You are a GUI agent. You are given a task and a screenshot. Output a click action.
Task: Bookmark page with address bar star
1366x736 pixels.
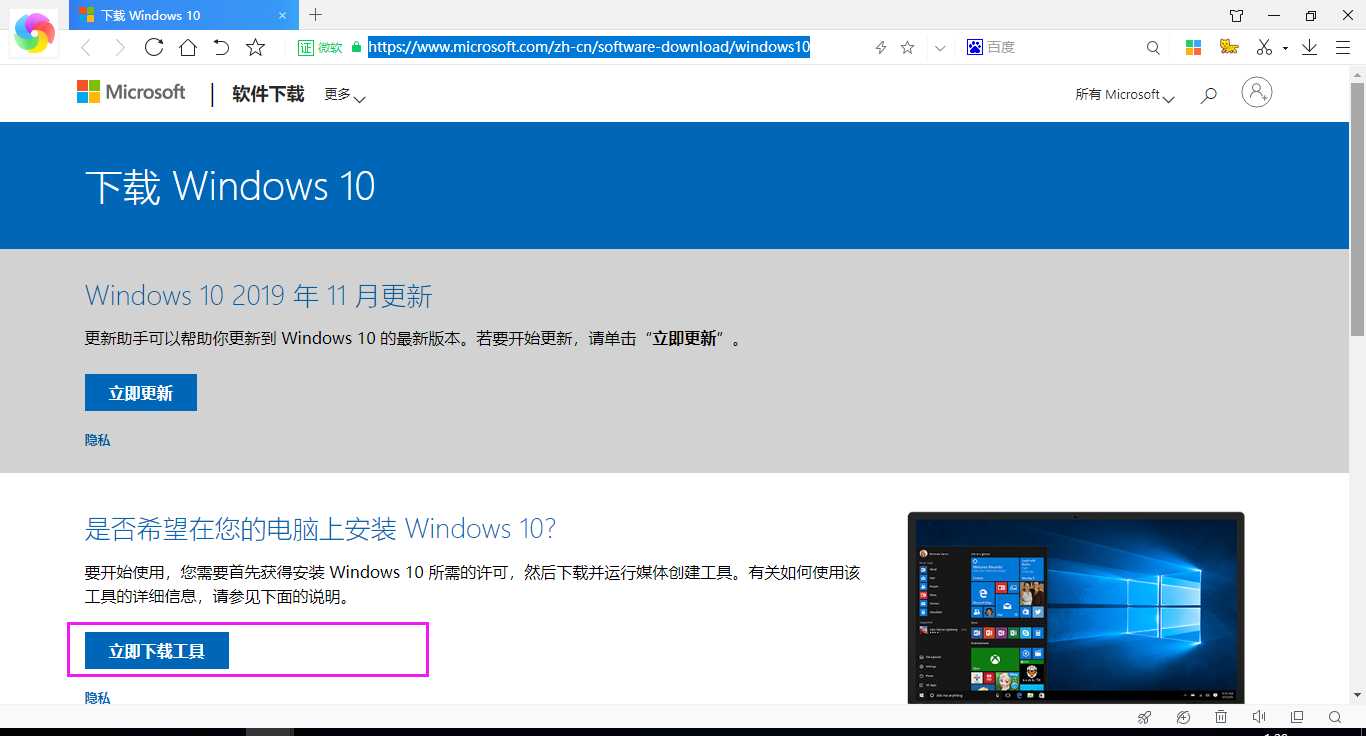(x=908, y=47)
